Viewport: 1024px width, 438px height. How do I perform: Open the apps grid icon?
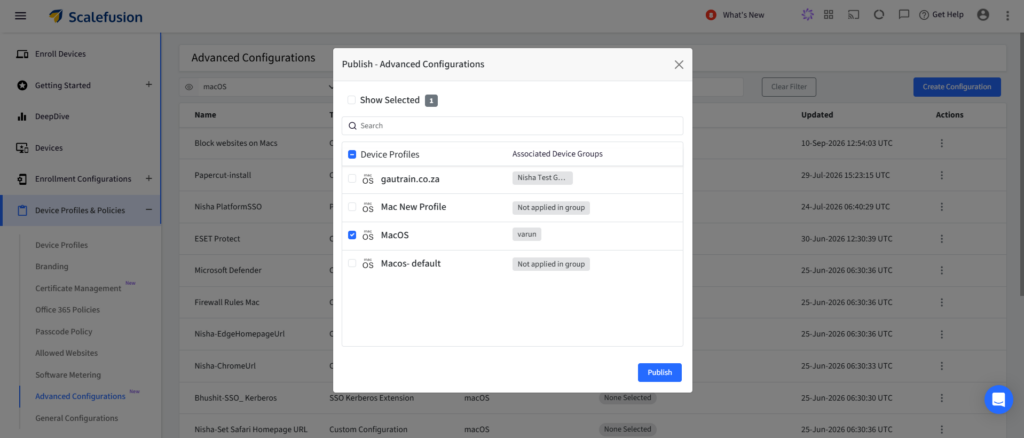click(x=829, y=15)
